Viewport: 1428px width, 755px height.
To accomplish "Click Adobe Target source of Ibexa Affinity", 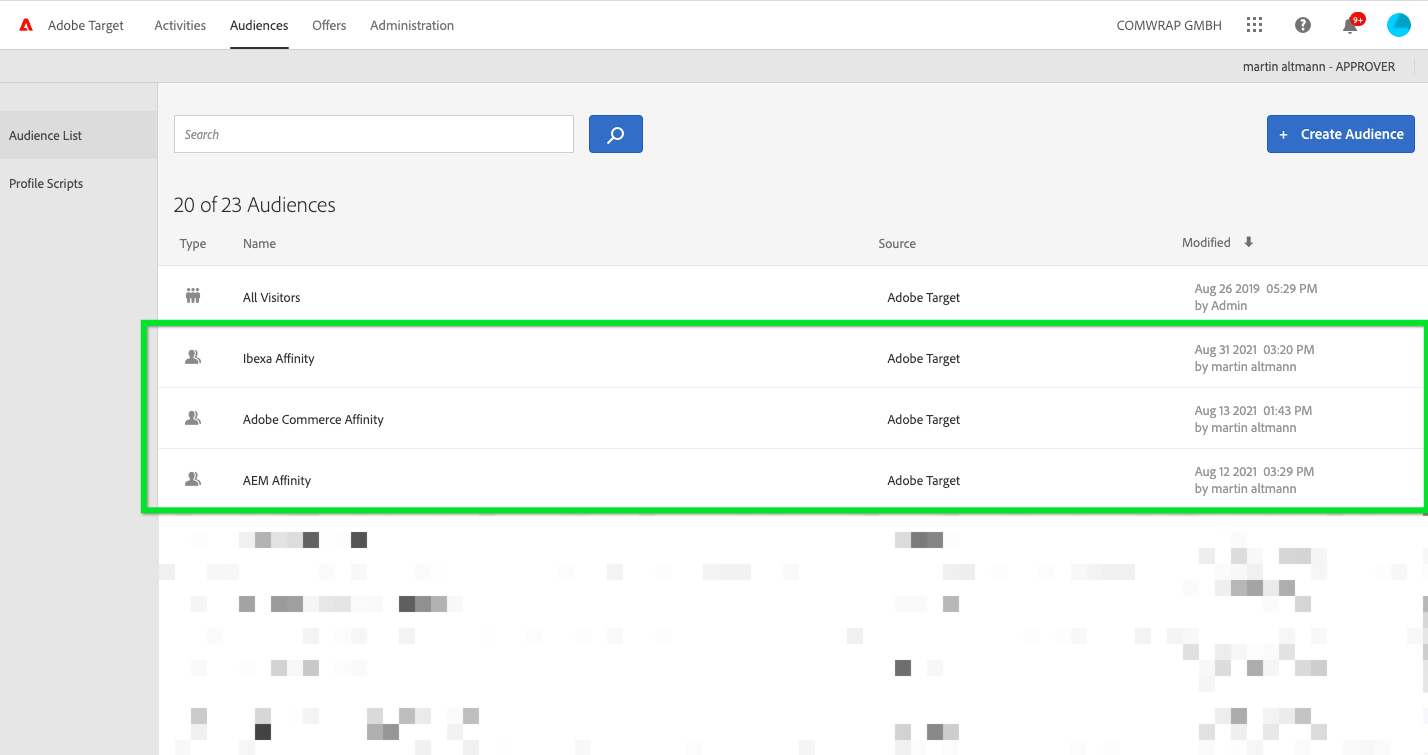I will point(924,358).
